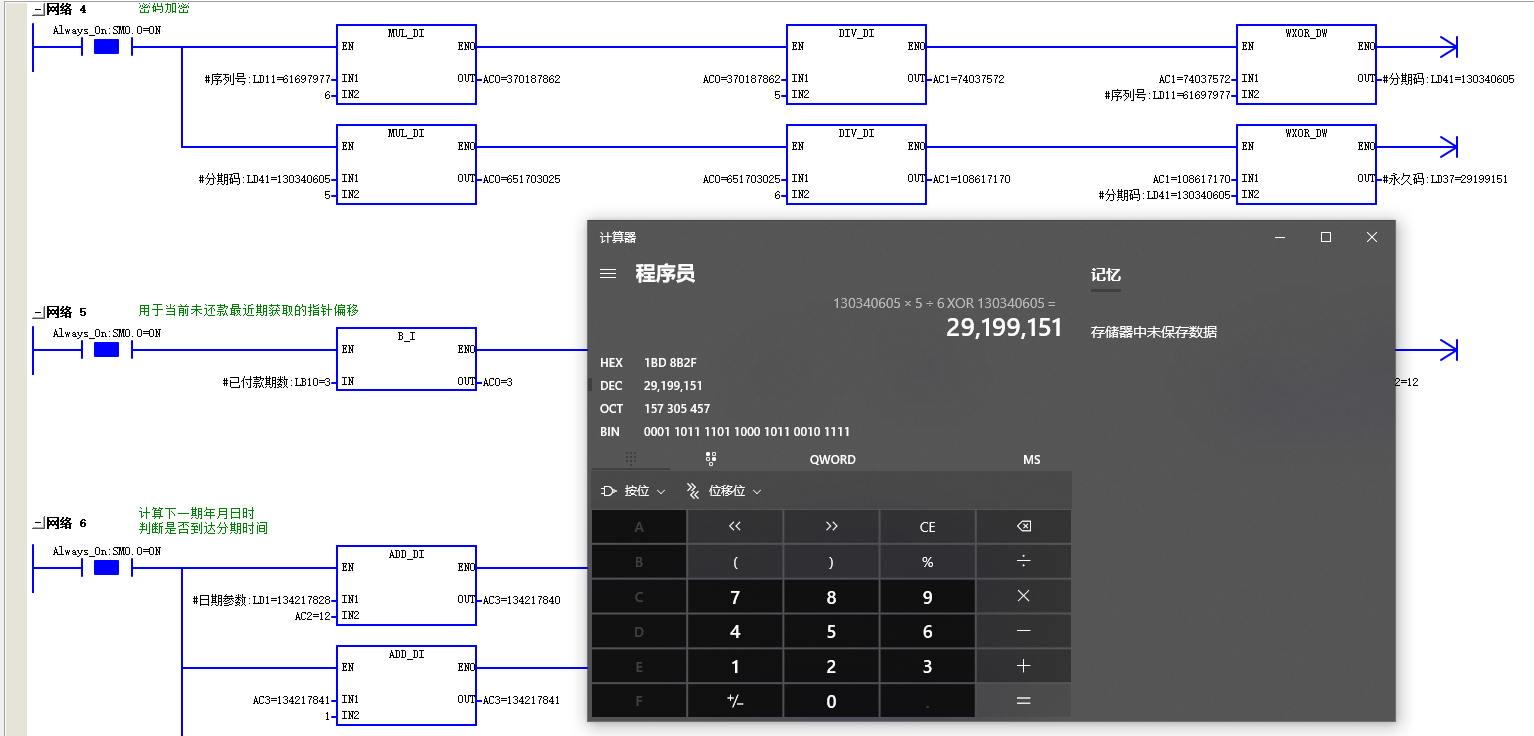
Task: Click the 密码加密 network comment
Action: tap(163, 8)
